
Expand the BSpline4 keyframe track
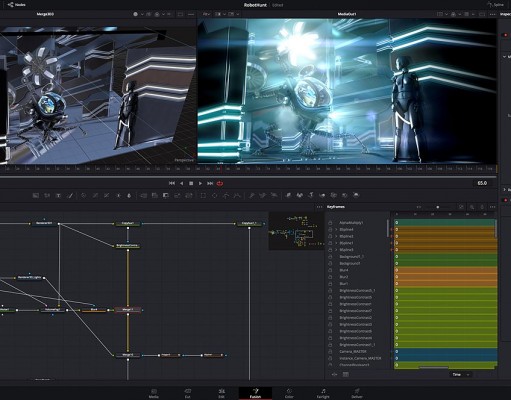[x=336, y=229]
